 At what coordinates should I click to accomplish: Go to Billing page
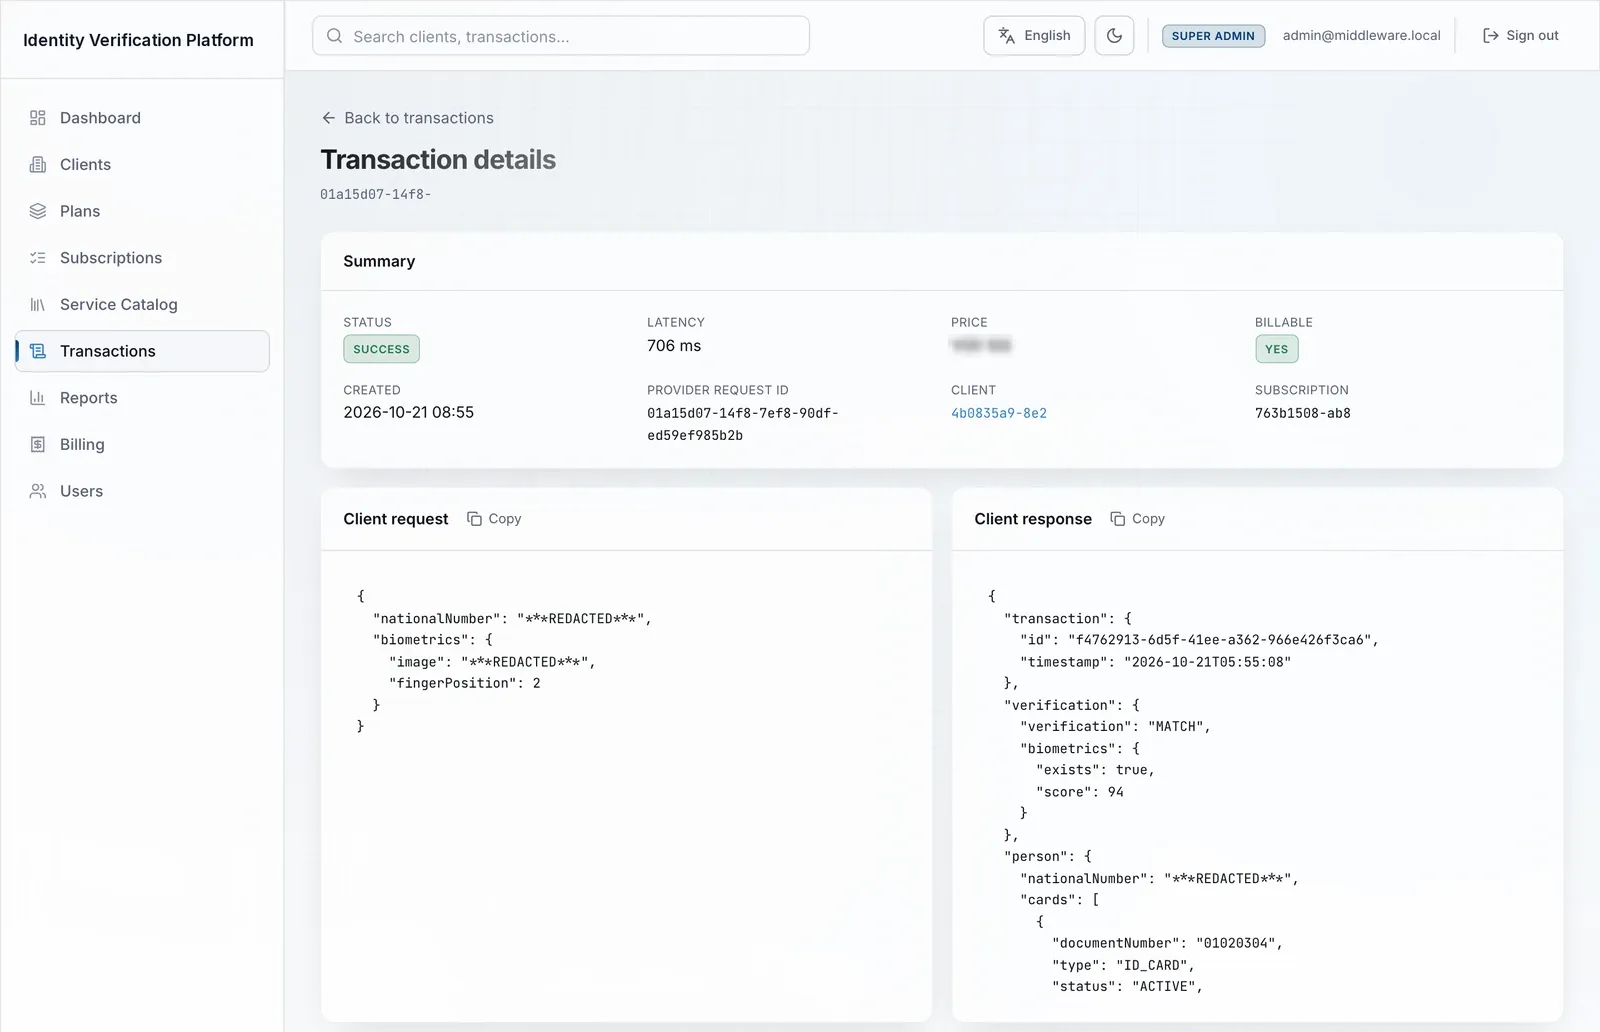[x=142, y=444]
